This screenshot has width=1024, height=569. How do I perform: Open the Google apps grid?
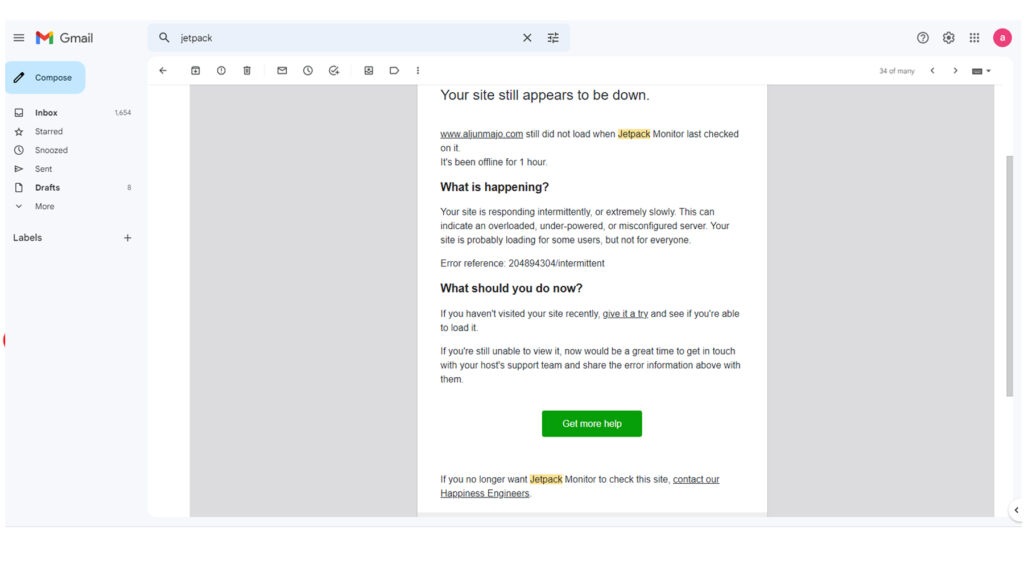coord(974,38)
